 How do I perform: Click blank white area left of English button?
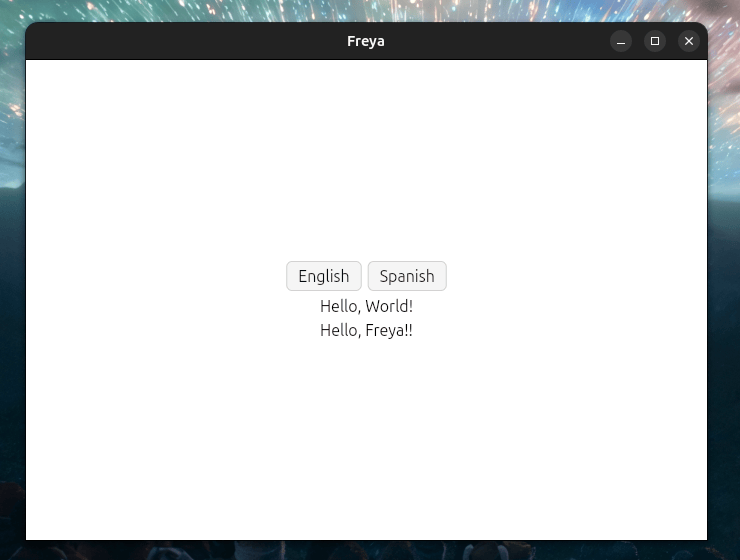[150, 276]
